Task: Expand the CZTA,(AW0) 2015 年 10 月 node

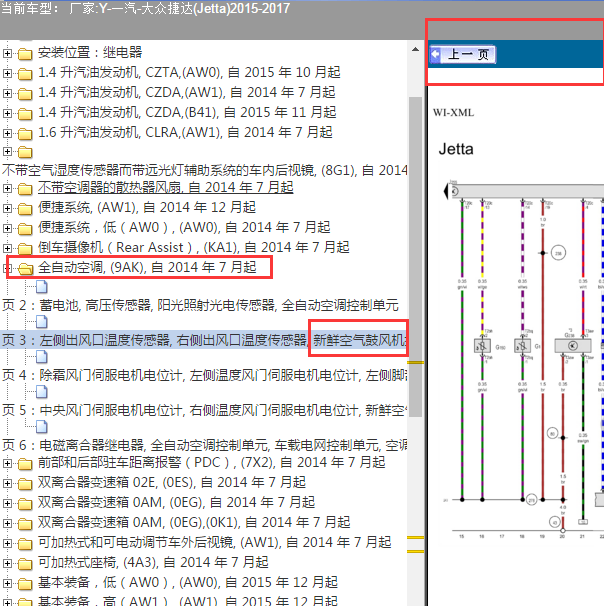Action: [x=7, y=73]
